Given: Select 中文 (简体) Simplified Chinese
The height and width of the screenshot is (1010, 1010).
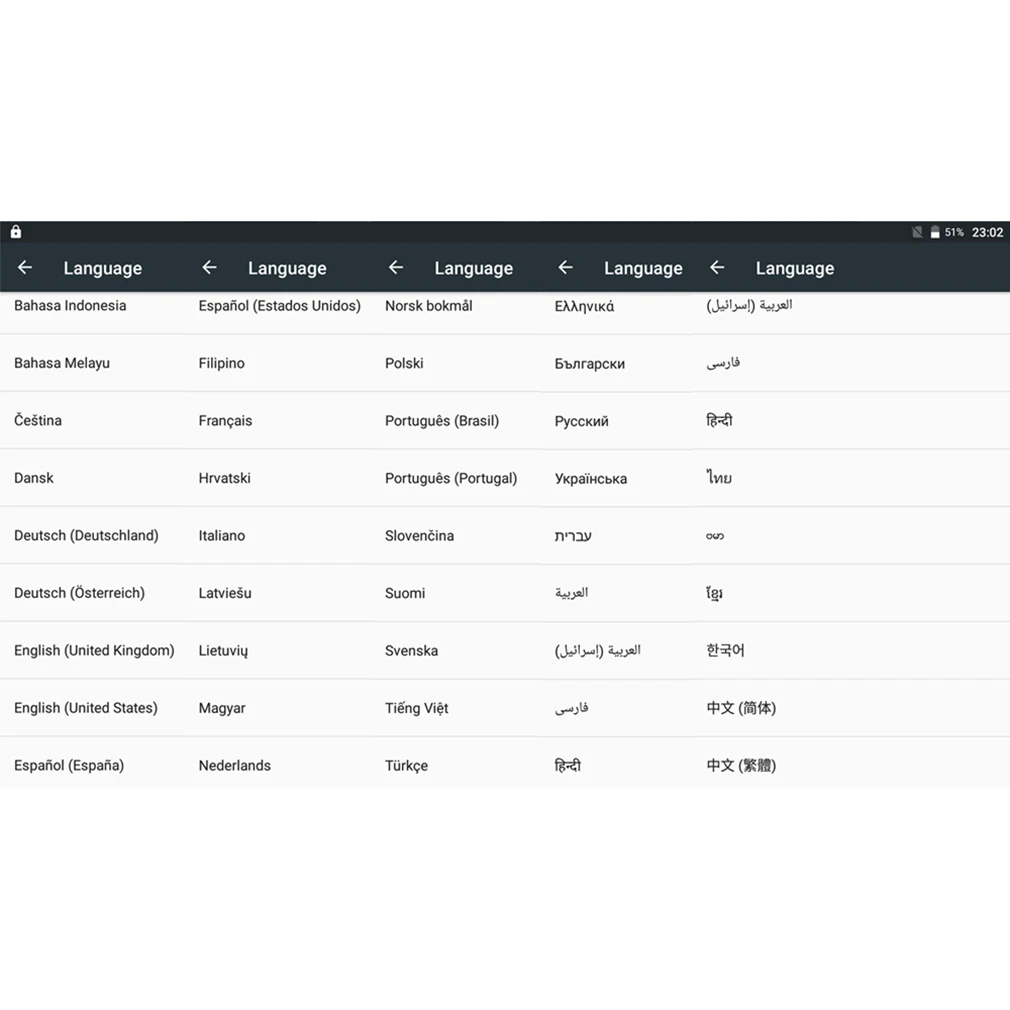Looking at the screenshot, I should (x=741, y=708).
